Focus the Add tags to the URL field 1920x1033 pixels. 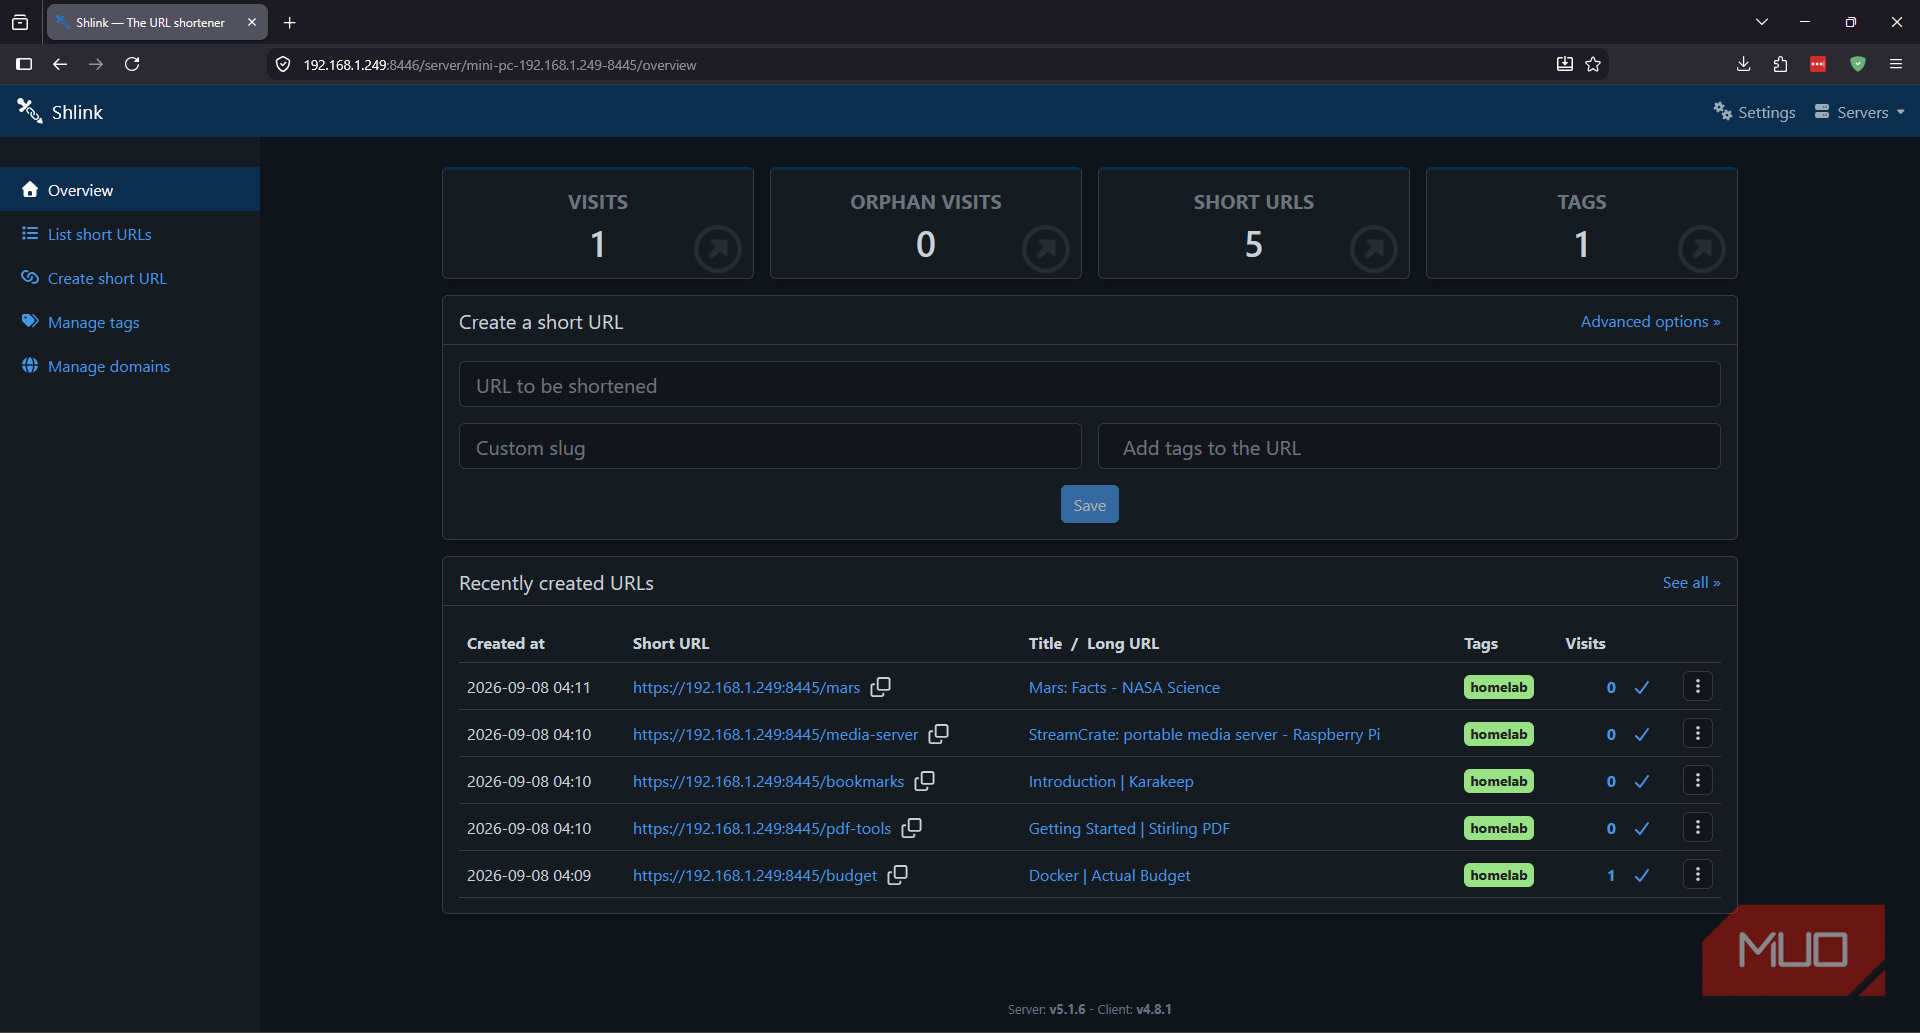point(1409,447)
